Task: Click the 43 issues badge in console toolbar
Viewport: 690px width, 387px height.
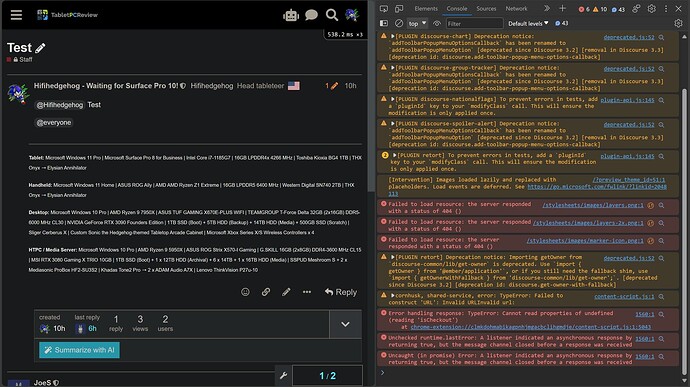Action: click(x=562, y=23)
